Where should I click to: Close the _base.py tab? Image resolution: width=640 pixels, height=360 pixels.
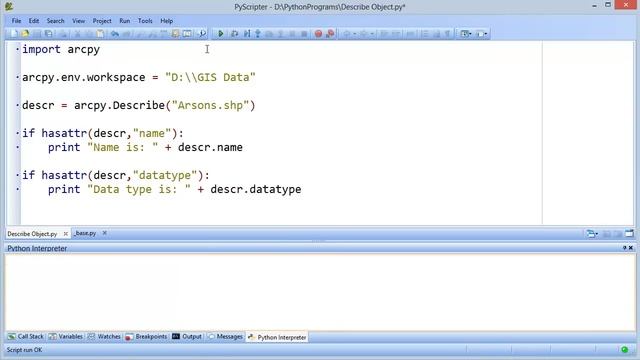click(x=104, y=233)
